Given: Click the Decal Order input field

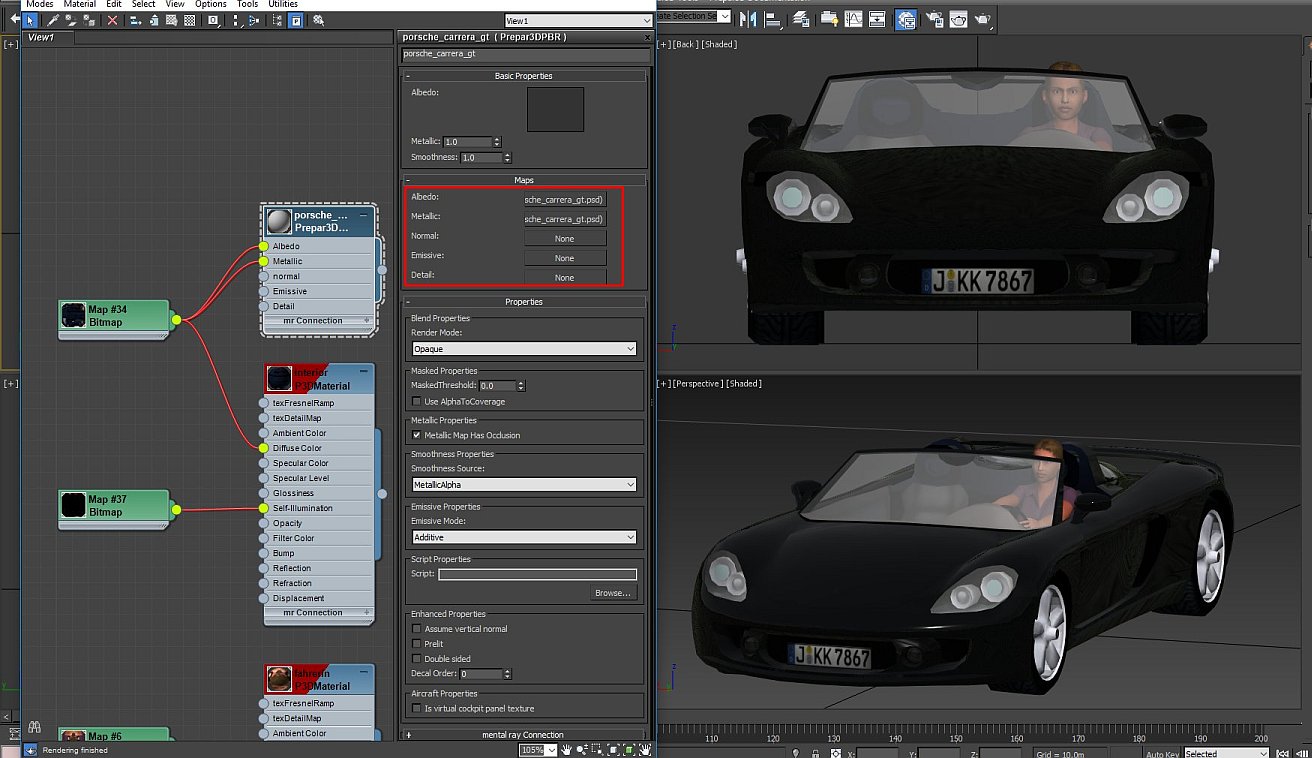Looking at the screenshot, I should tap(480, 674).
